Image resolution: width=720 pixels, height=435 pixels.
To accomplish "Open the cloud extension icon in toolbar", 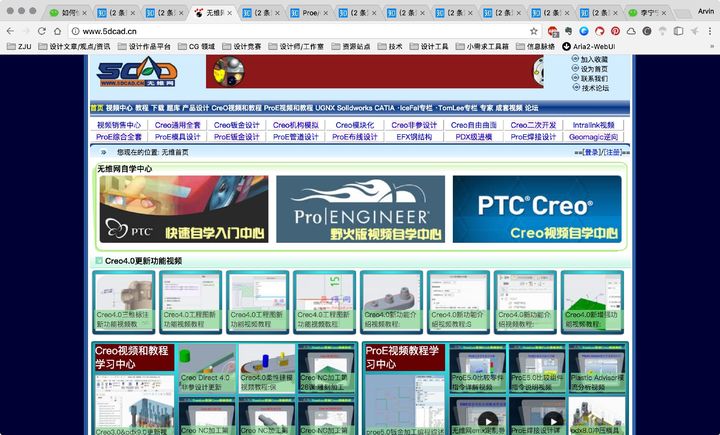I will [x=631, y=31].
